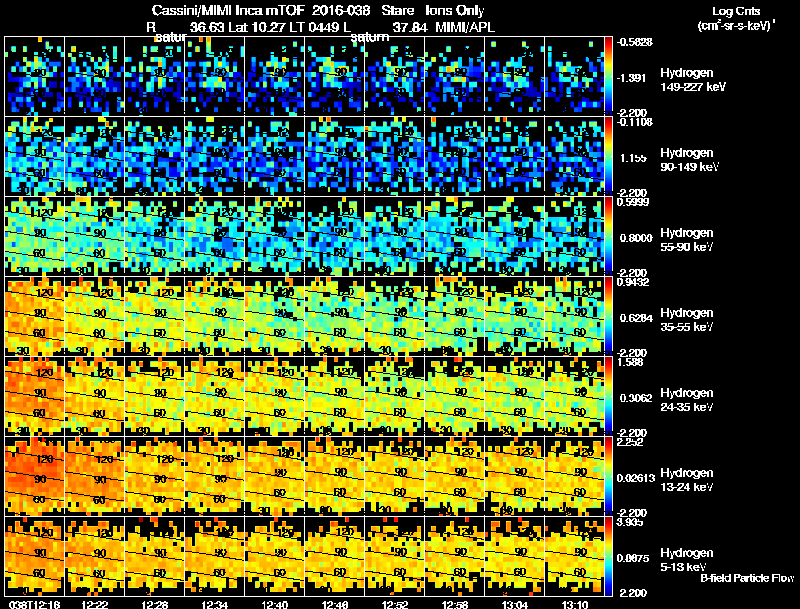Click the 'Stare' label in title

tap(397, 10)
